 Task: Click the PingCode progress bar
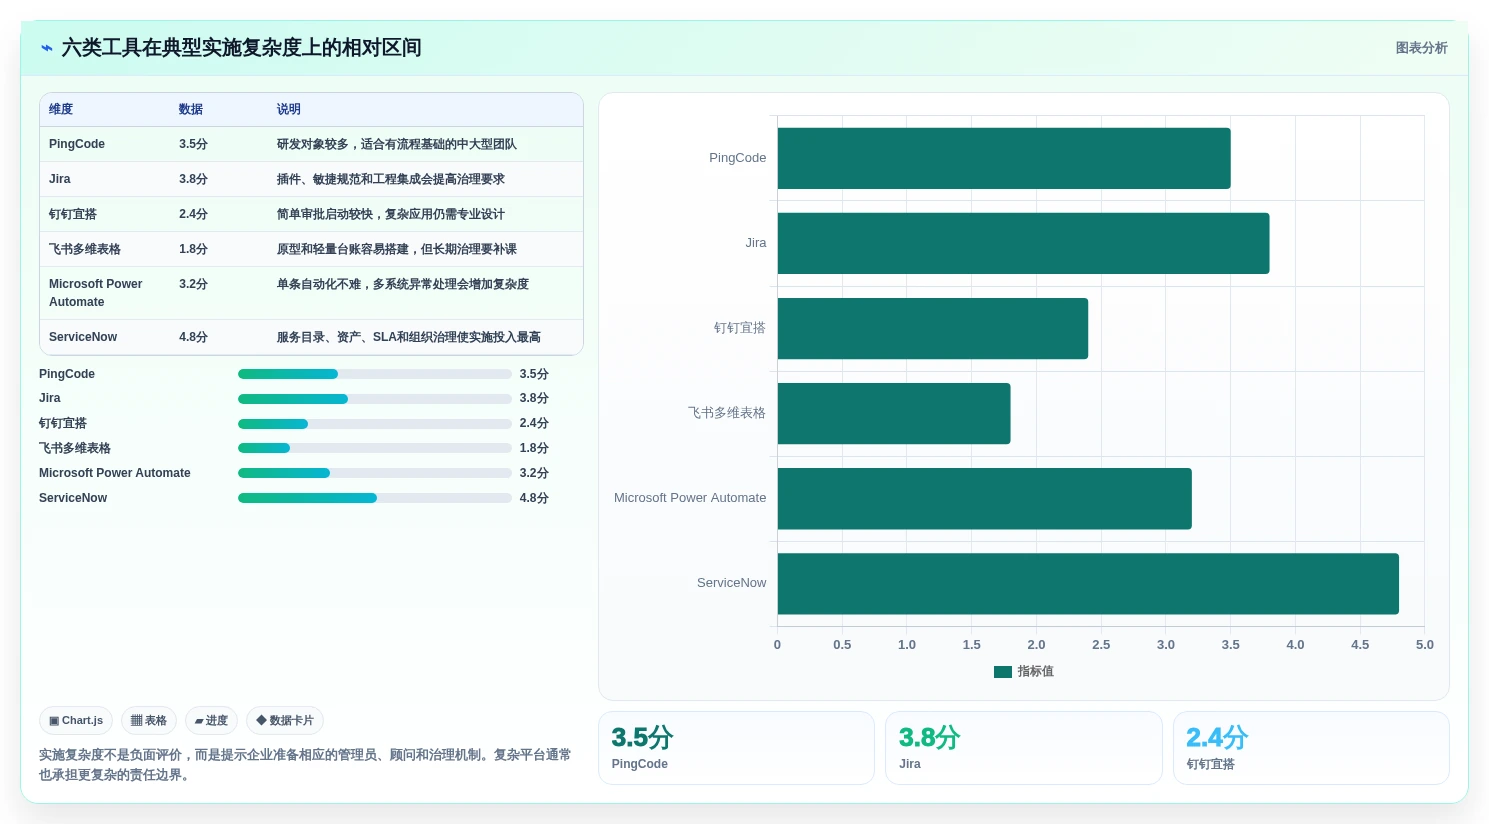375,374
